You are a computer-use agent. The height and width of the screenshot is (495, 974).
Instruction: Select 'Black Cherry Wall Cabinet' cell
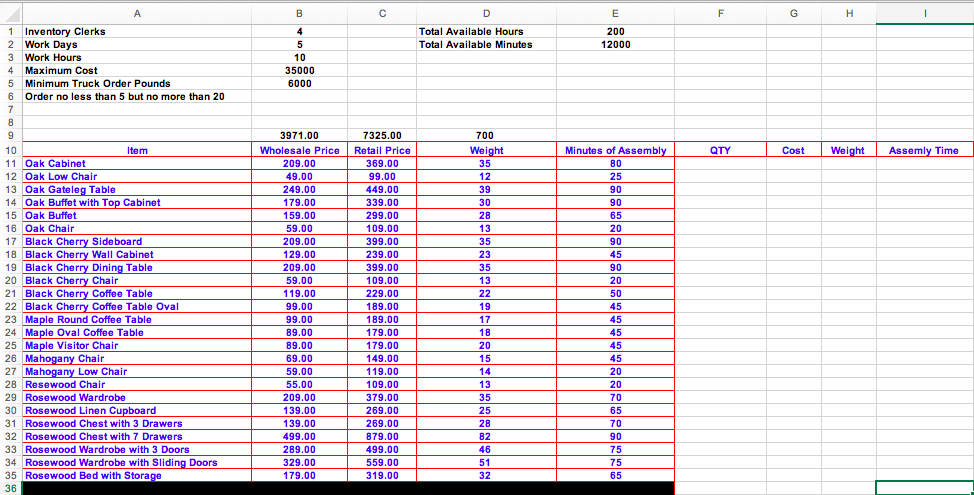[137, 255]
